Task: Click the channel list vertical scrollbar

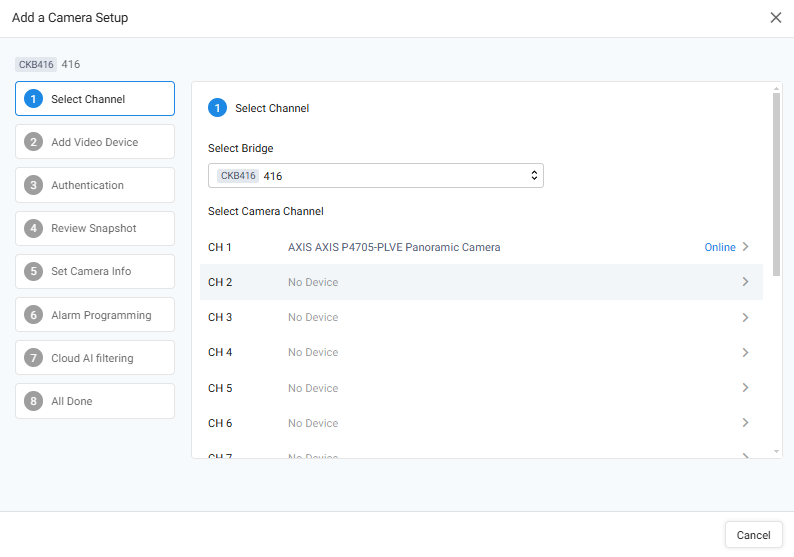Action: [777, 185]
